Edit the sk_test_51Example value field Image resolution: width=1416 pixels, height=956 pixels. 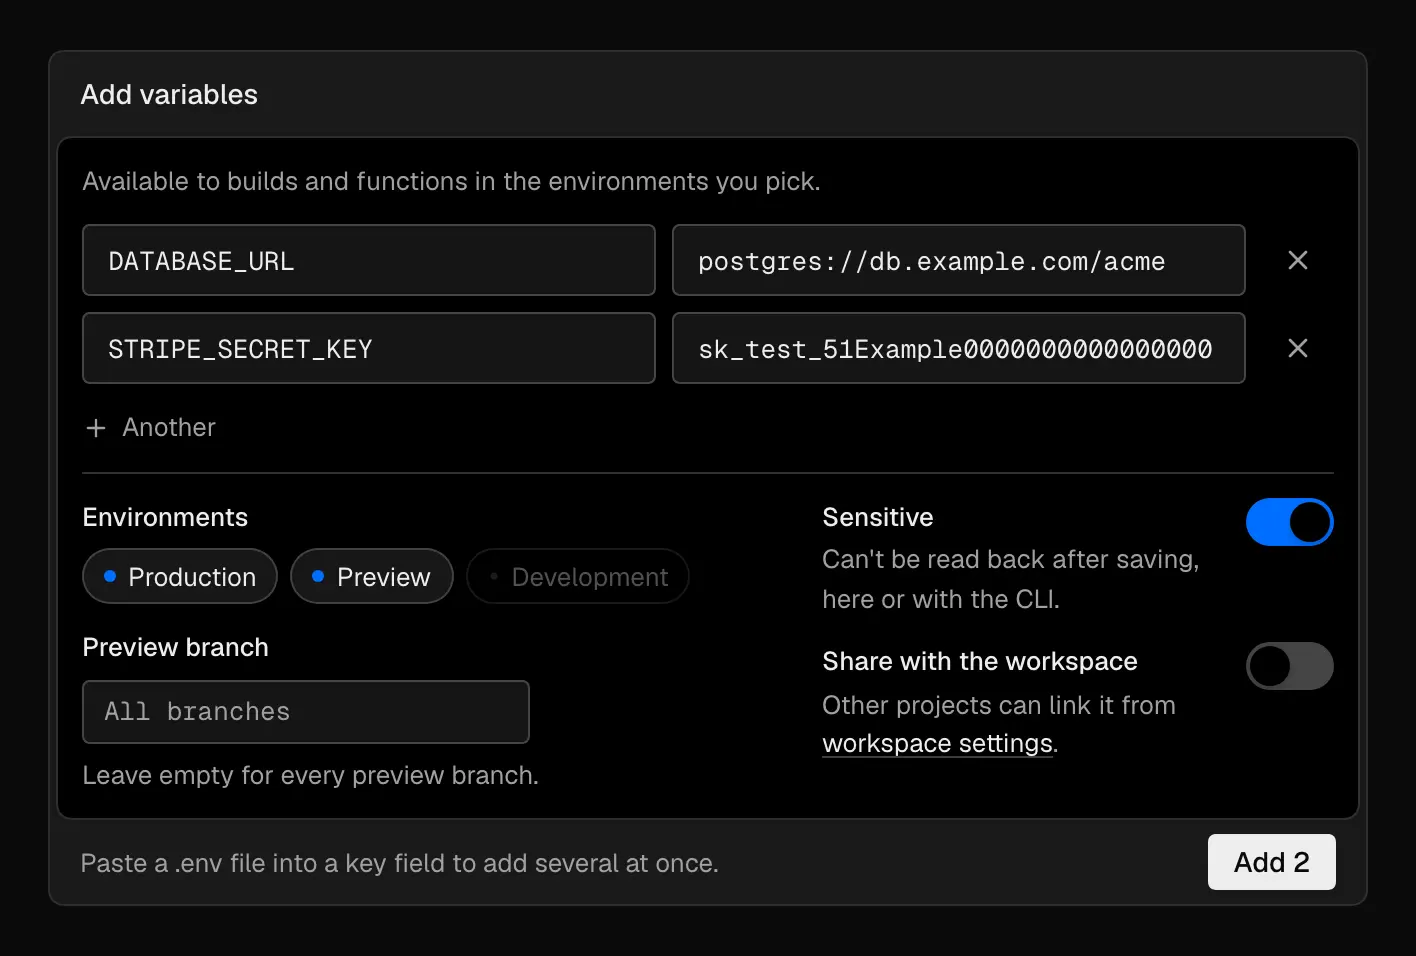pos(959,348)
